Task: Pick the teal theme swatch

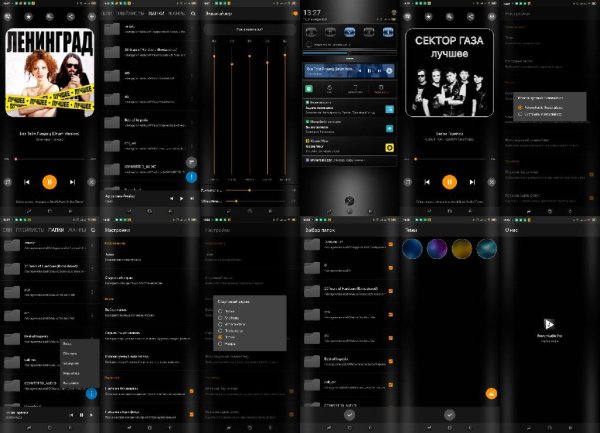Action: [x=487, y=249]
